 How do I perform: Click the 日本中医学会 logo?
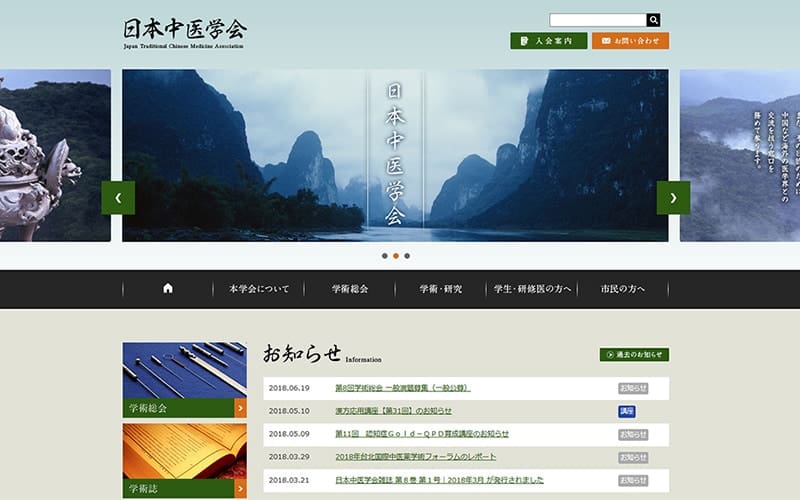185,33
